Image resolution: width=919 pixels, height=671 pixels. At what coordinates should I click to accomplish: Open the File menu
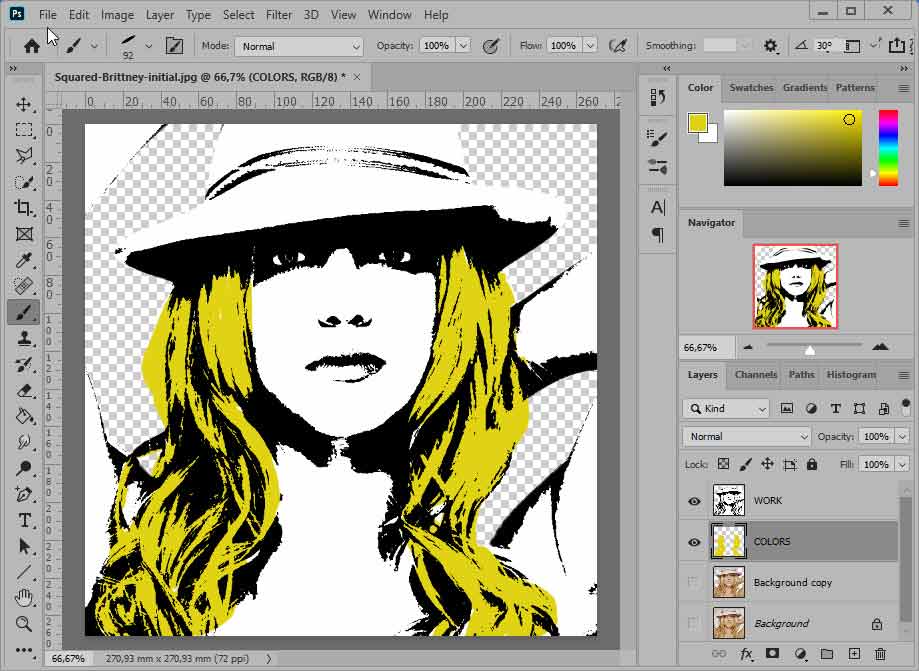tap(47, 15)
